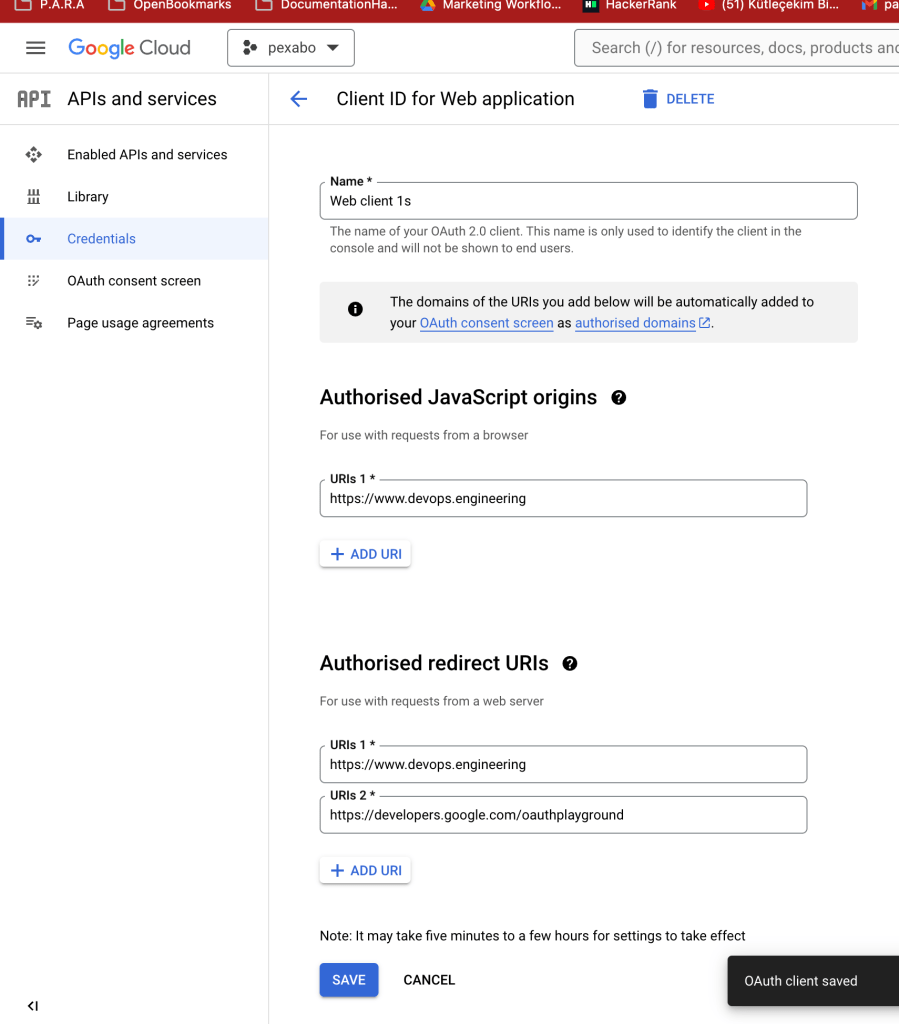Click the external link icon after authorised domains
The height and width of the screenshot is (1024, 899).
point(704,323)
